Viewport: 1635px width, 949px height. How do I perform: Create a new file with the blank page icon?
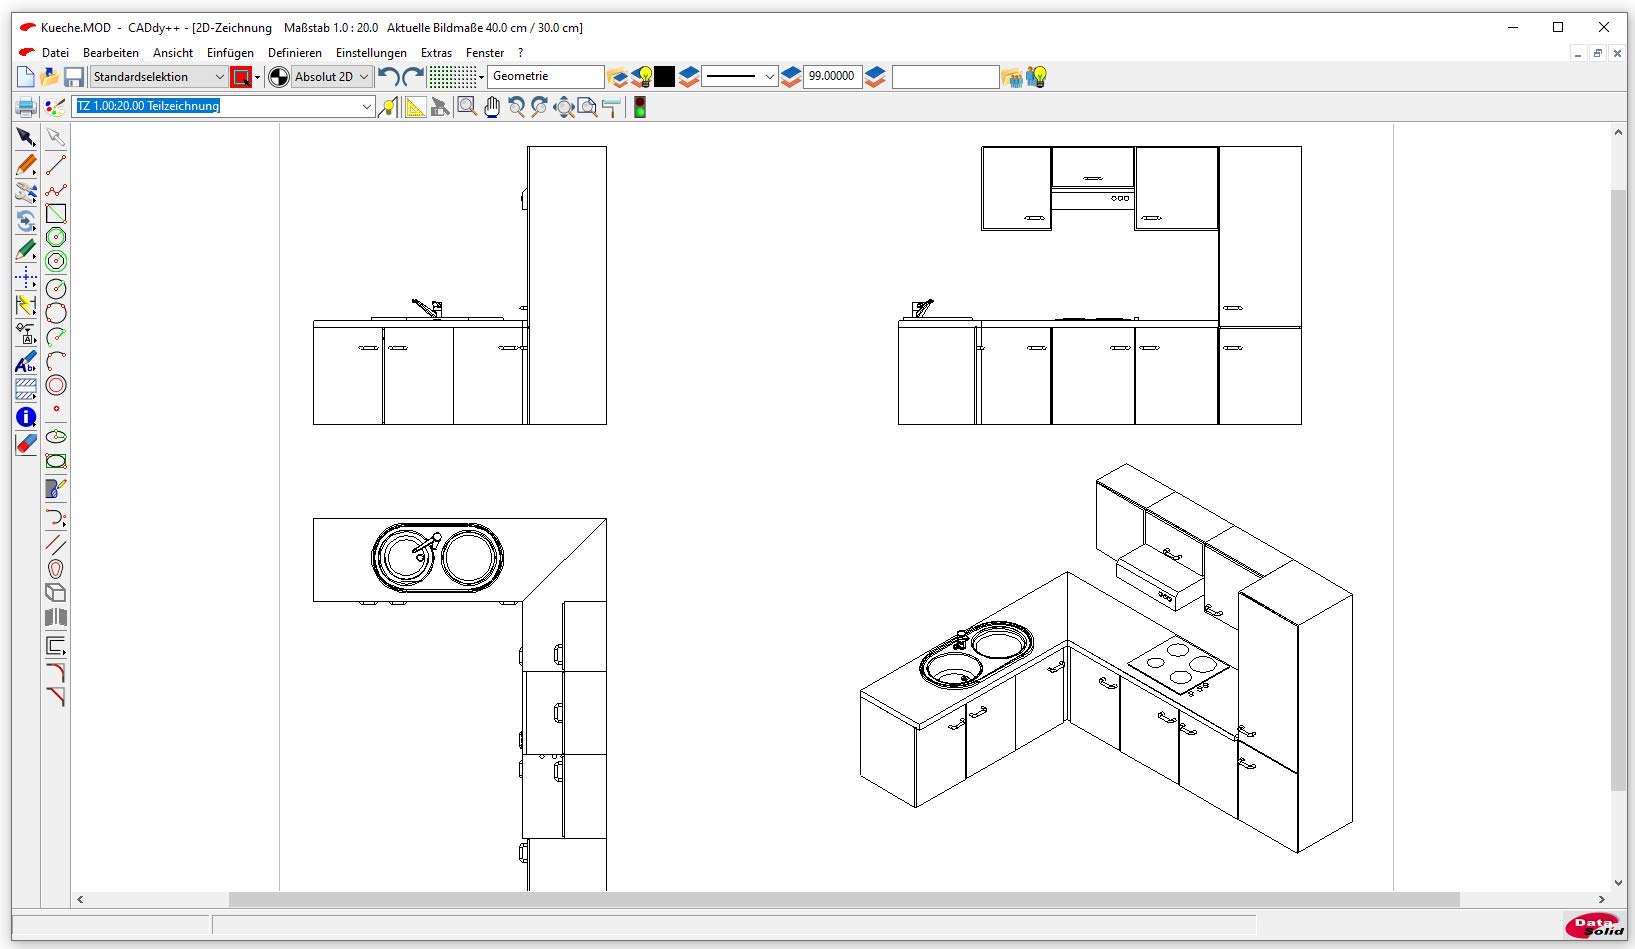(x=26, y=77)
